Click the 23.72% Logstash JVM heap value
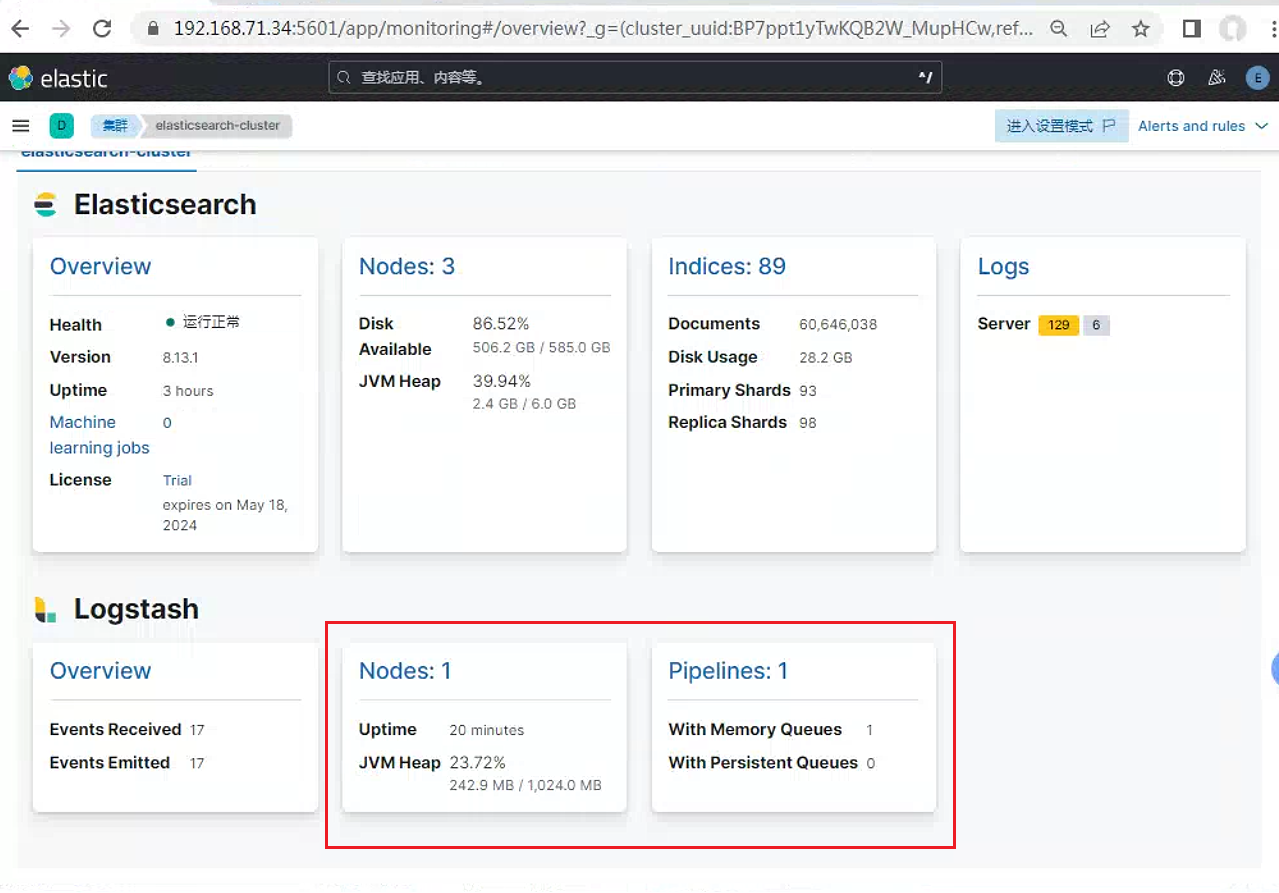Viewport: 1279px width, 893px height. click(x=478, y=762)
